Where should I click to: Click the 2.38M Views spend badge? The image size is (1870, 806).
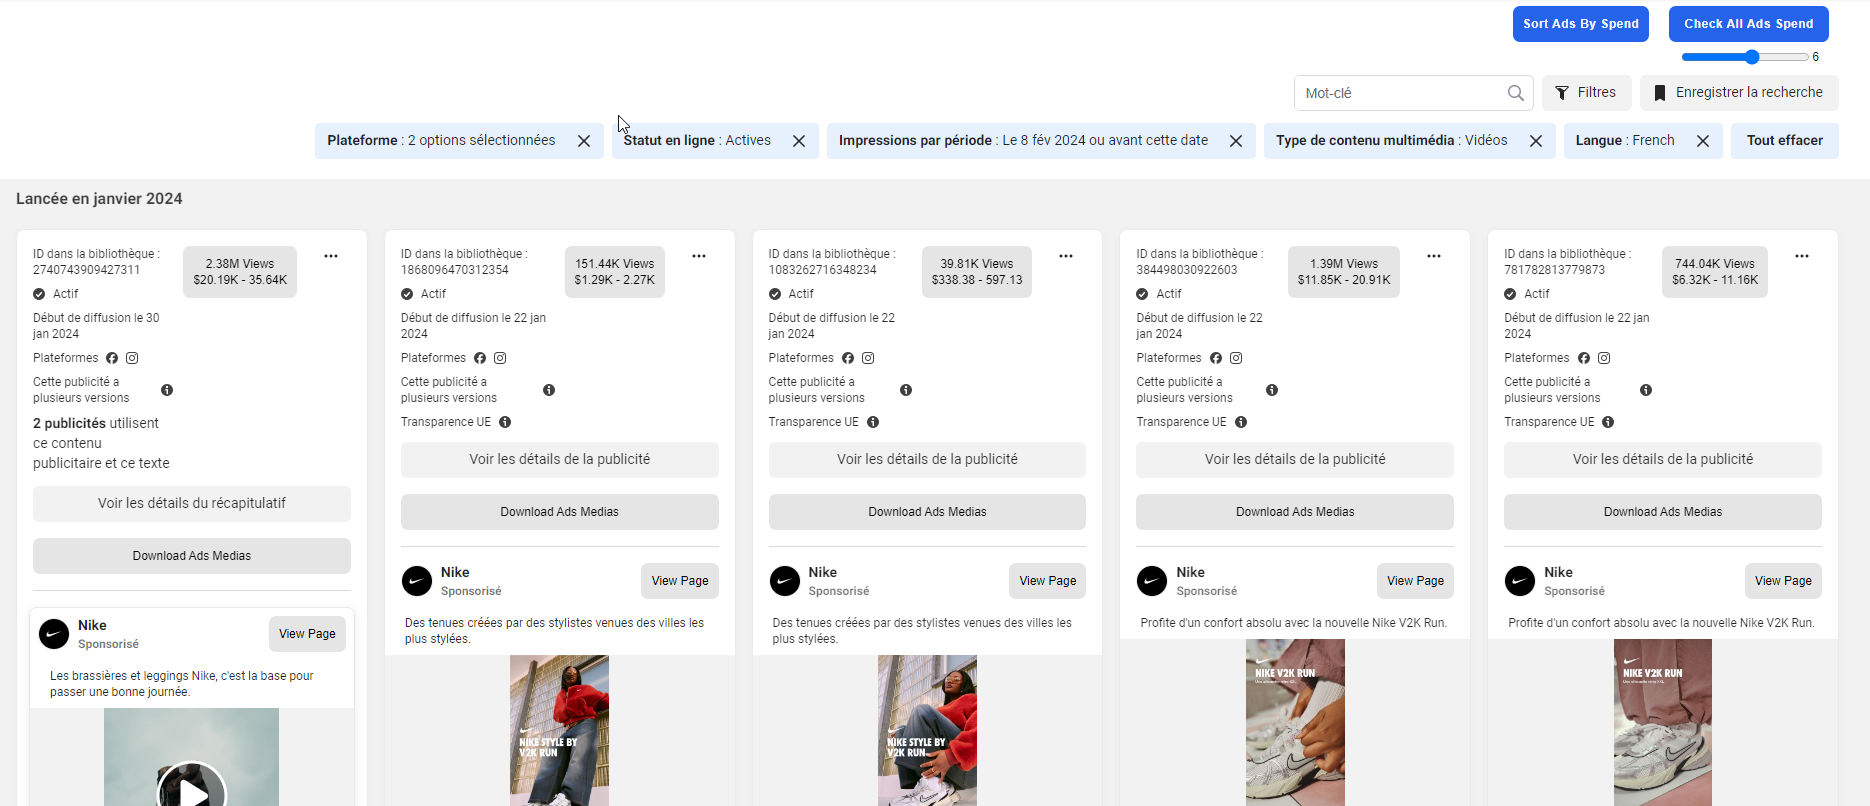(240, 272)
